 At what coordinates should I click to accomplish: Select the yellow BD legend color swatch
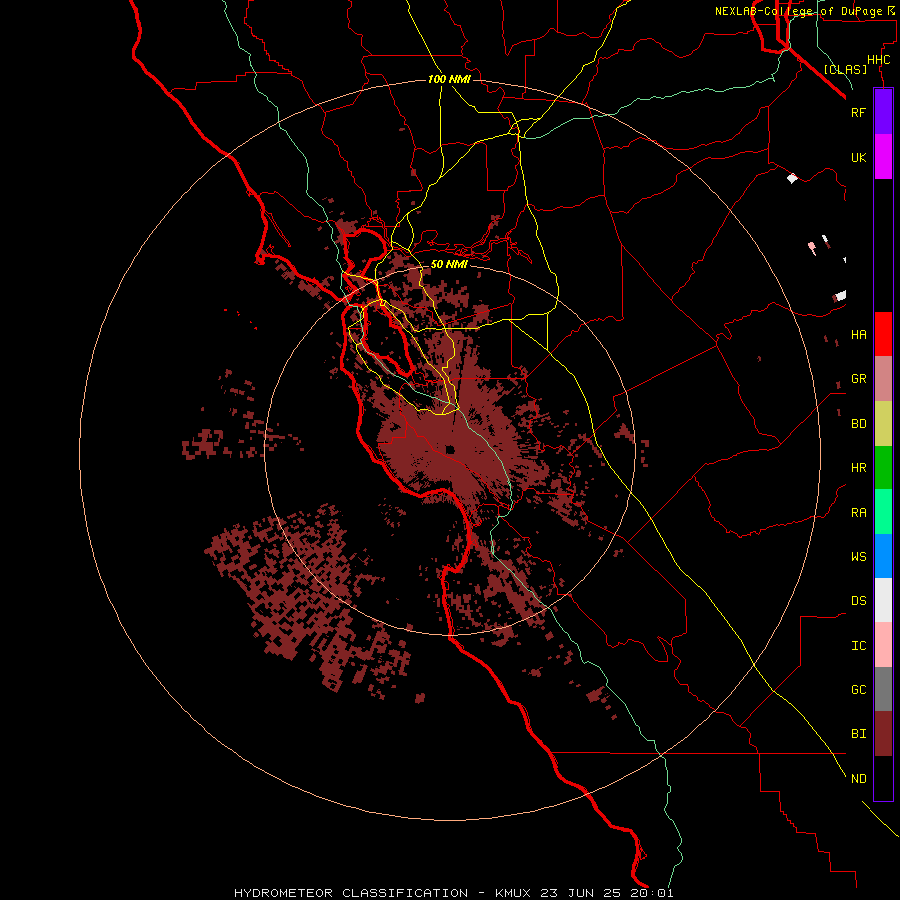pos(883,424)
